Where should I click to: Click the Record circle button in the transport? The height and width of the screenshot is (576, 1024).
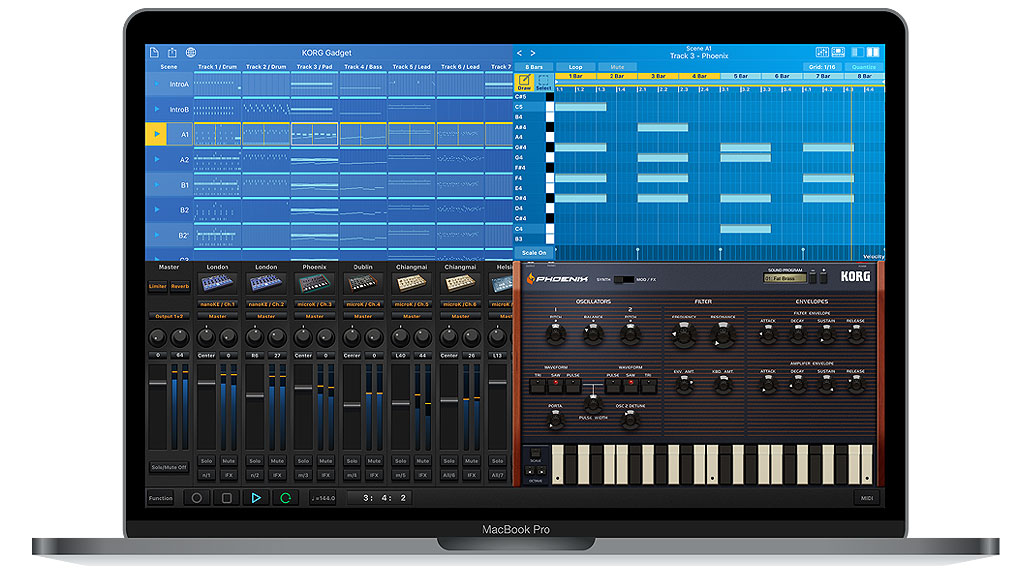point(197,498)
